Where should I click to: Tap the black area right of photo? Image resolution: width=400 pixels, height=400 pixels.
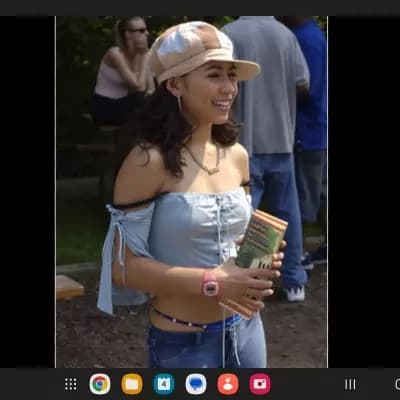(x=364, y=192)
